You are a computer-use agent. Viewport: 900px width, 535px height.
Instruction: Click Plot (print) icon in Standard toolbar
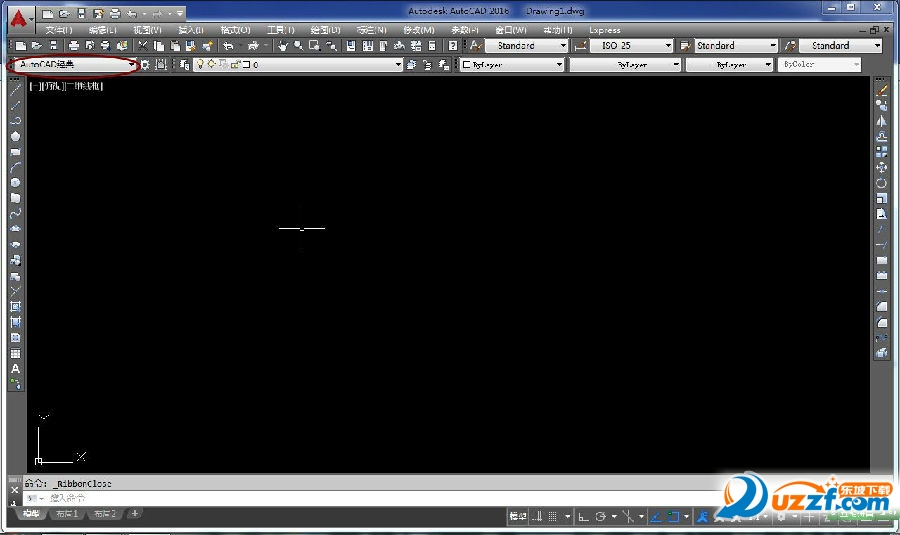pyautogui.click(x=73, y=45)
